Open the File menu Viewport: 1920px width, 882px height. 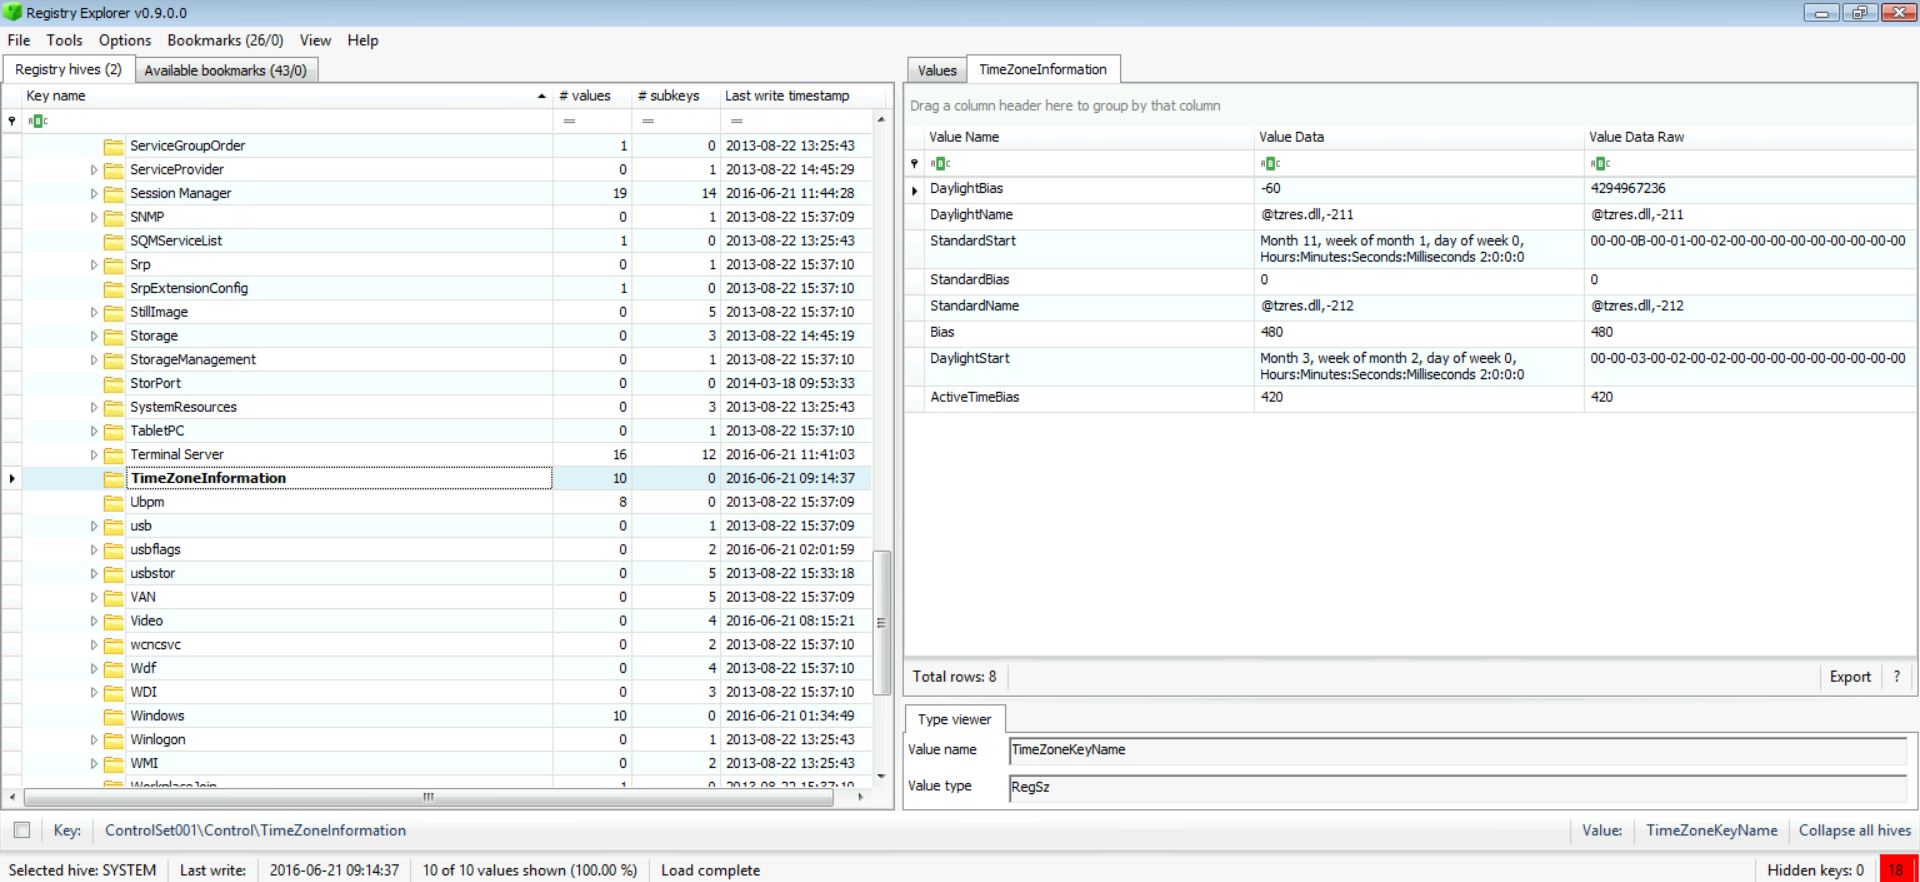[x=19, y=41]
